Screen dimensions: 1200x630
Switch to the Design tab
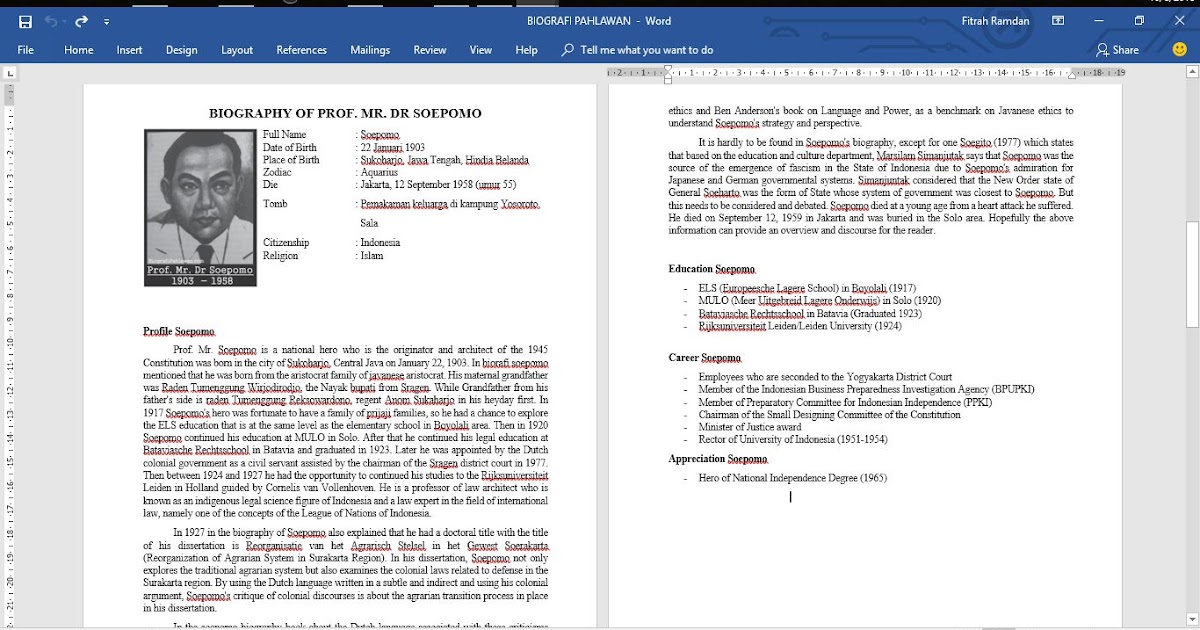[182, 50]
